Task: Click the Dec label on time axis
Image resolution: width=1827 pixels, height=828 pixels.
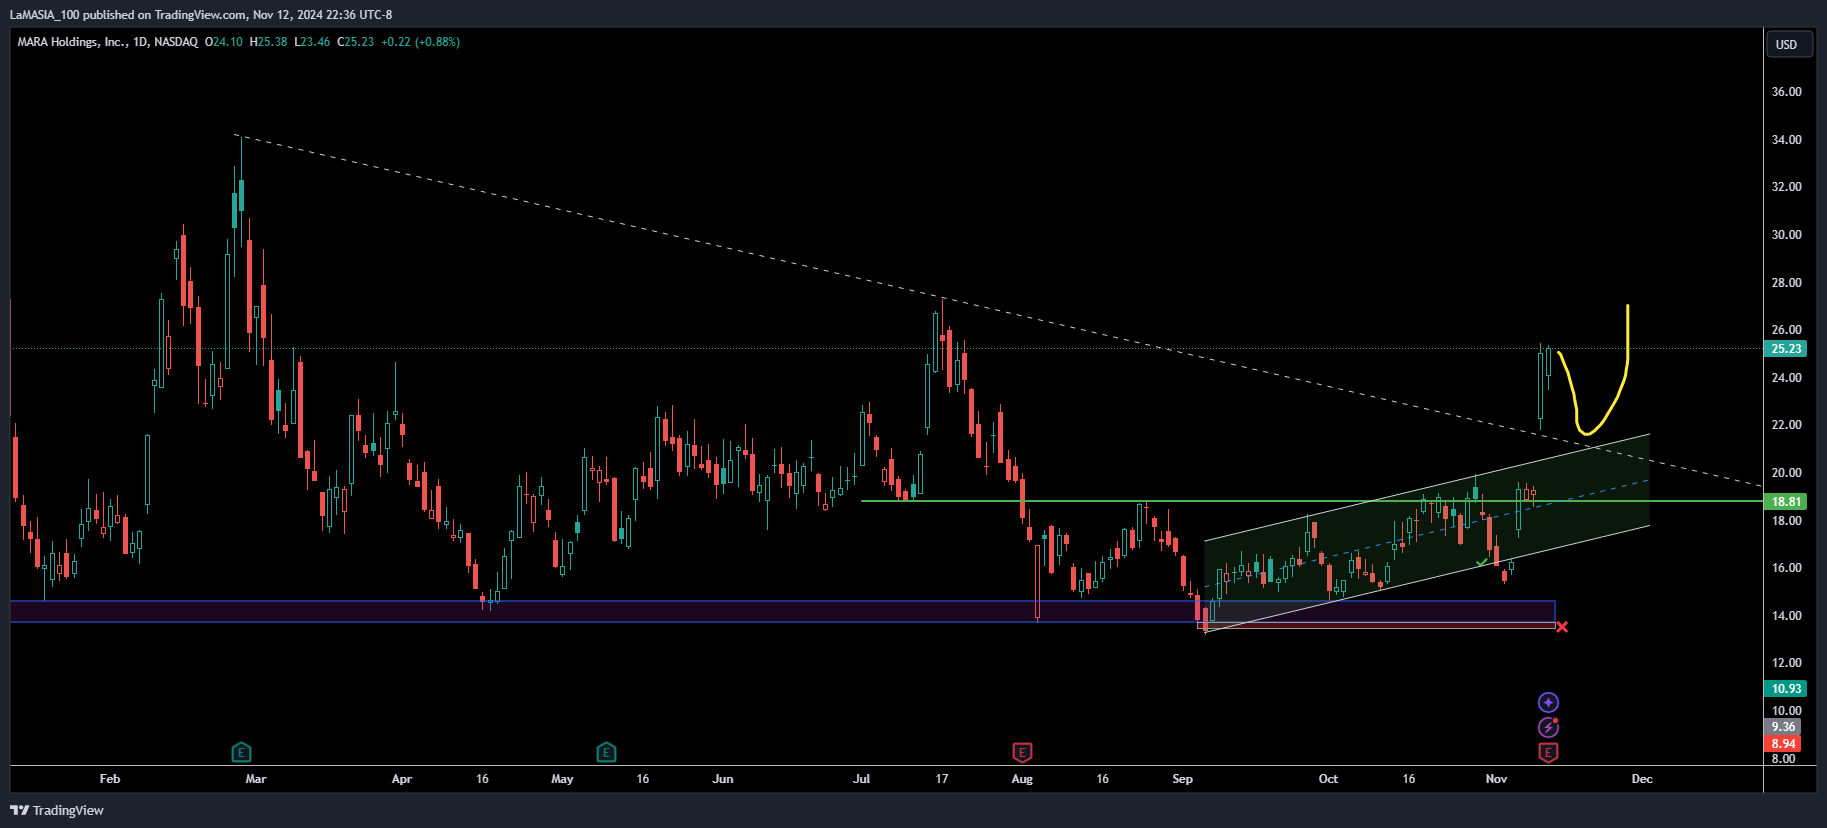Action: click(x=1642, y=779)
